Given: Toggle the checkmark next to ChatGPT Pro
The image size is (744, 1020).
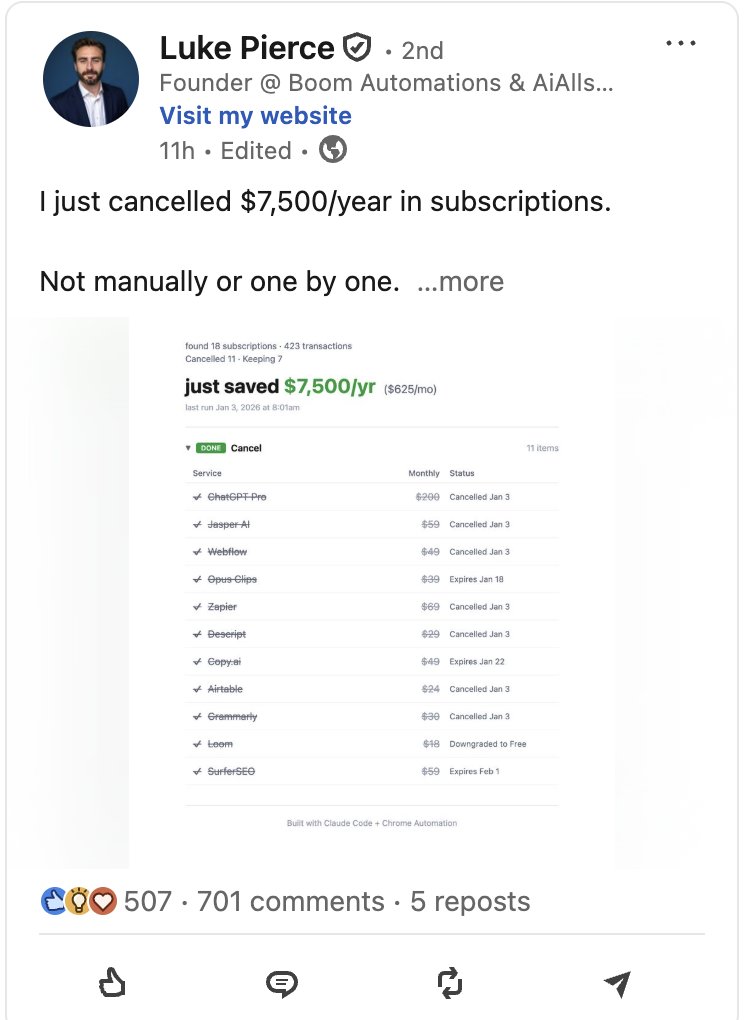Looking at the screenshot, I should click(193, 497).
